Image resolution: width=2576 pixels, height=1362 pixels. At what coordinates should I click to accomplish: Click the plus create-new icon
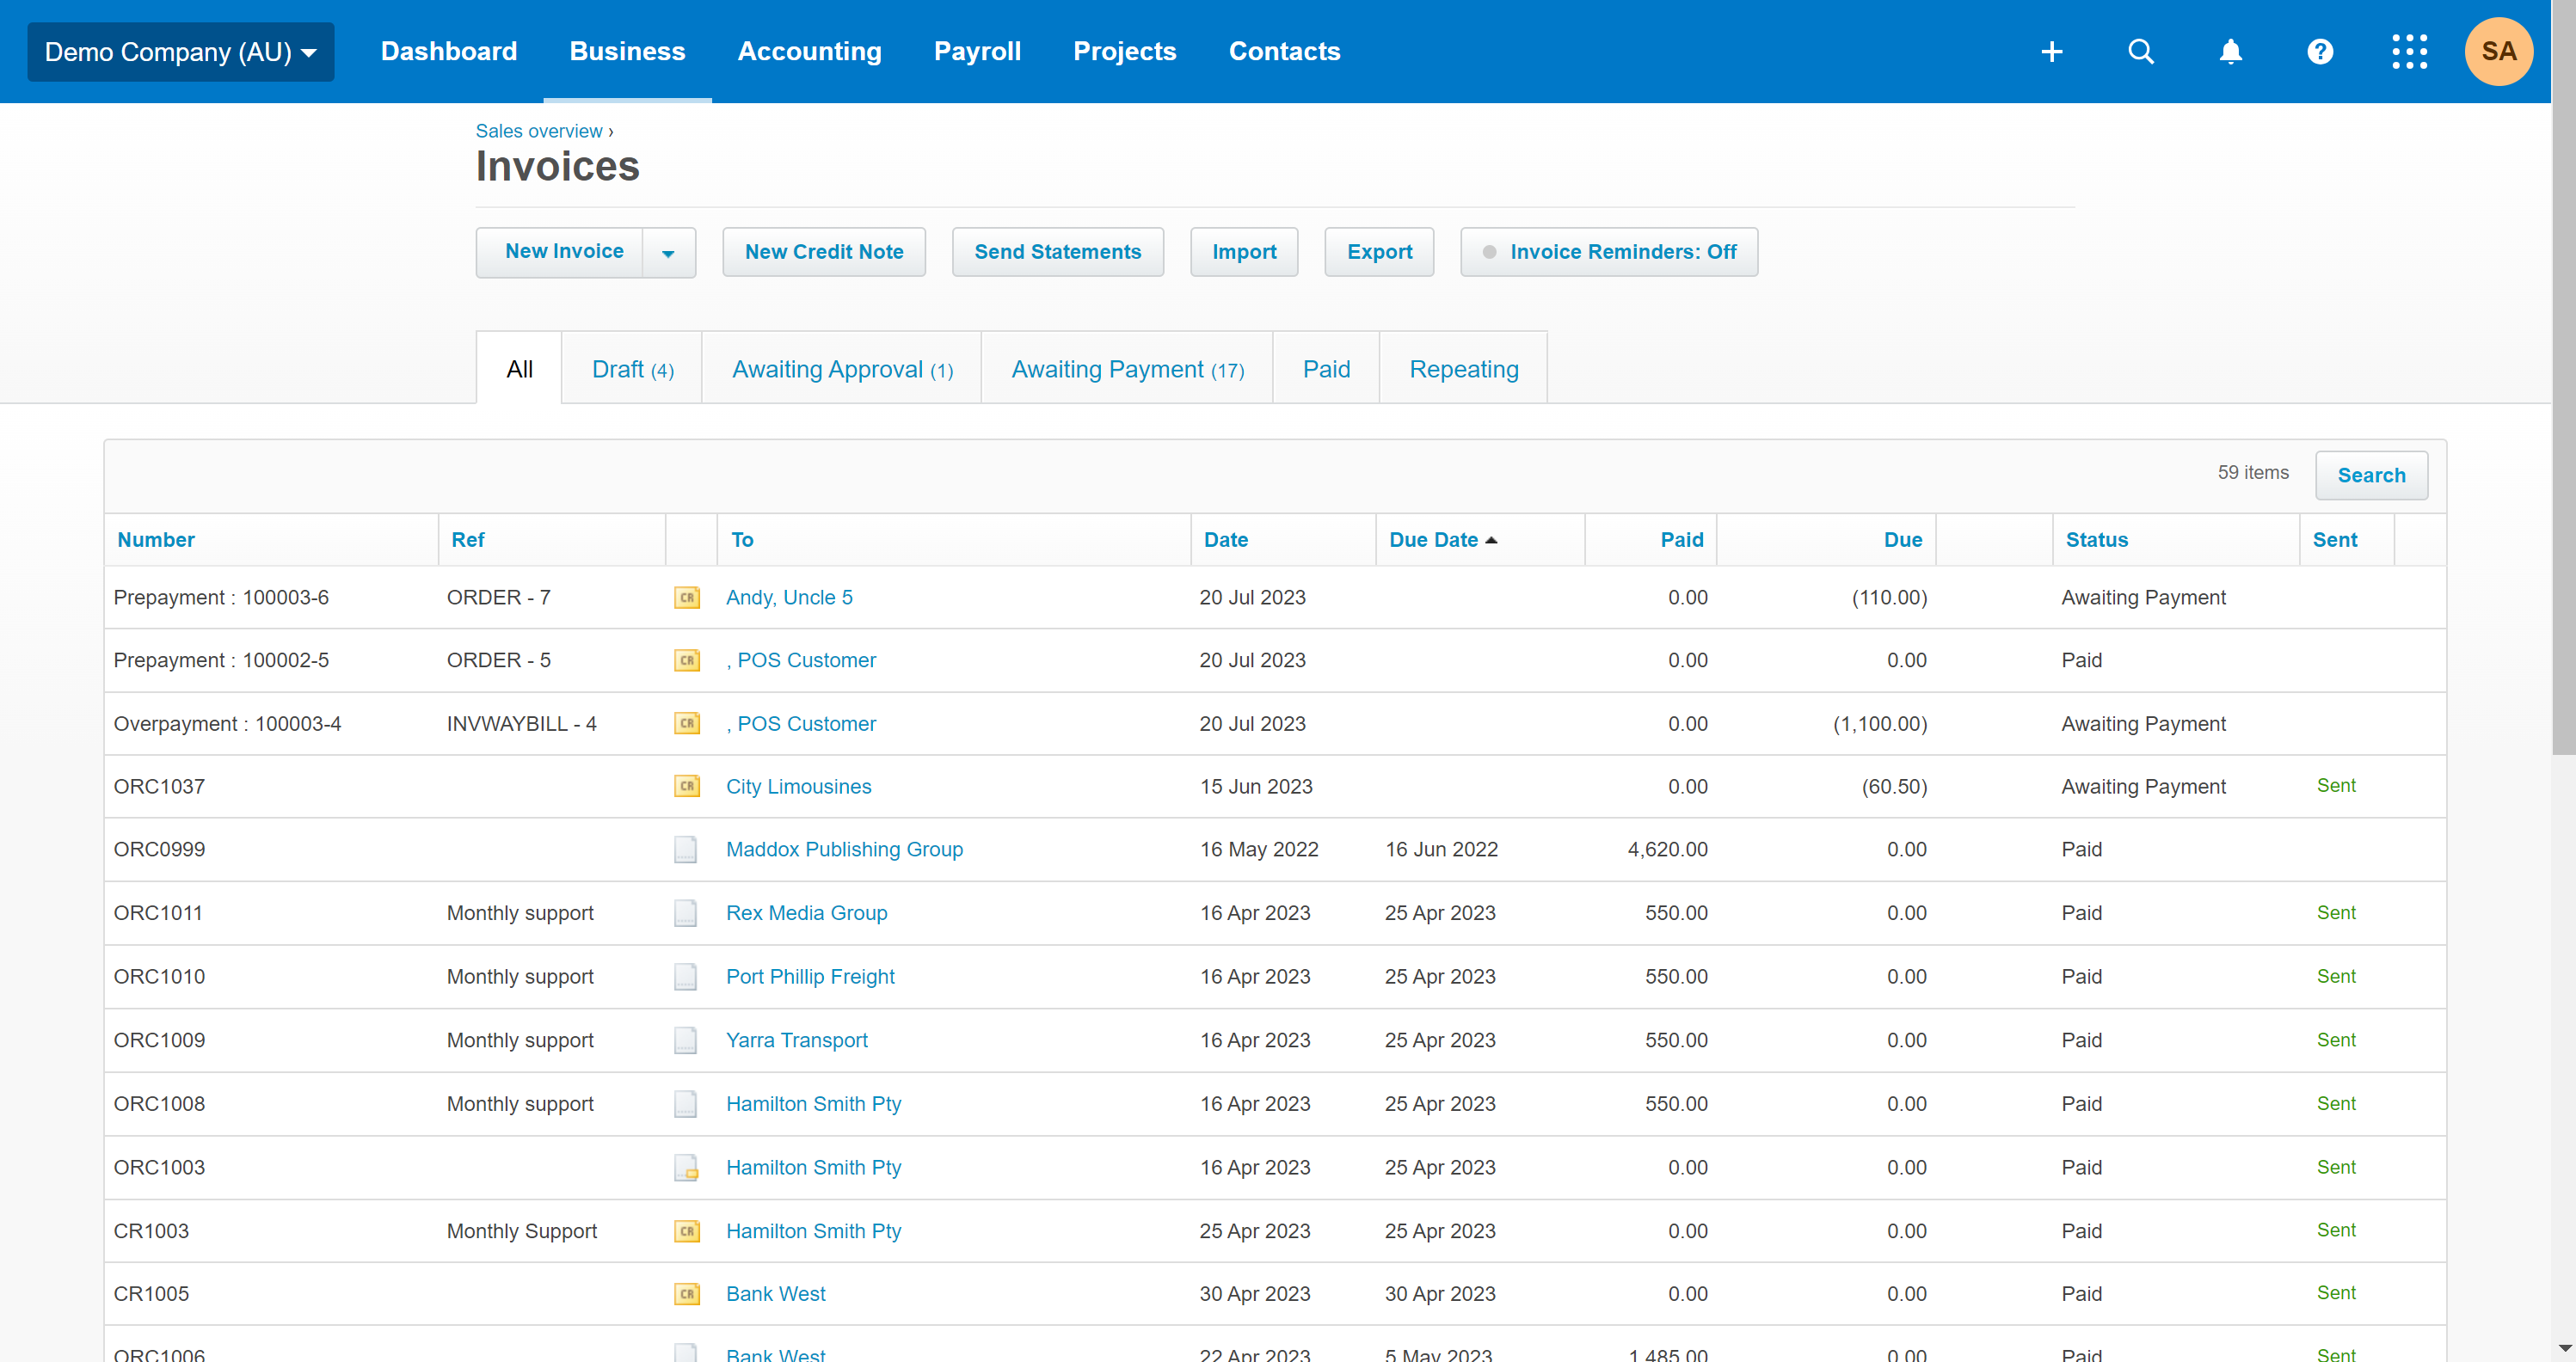click(2051, 52)
